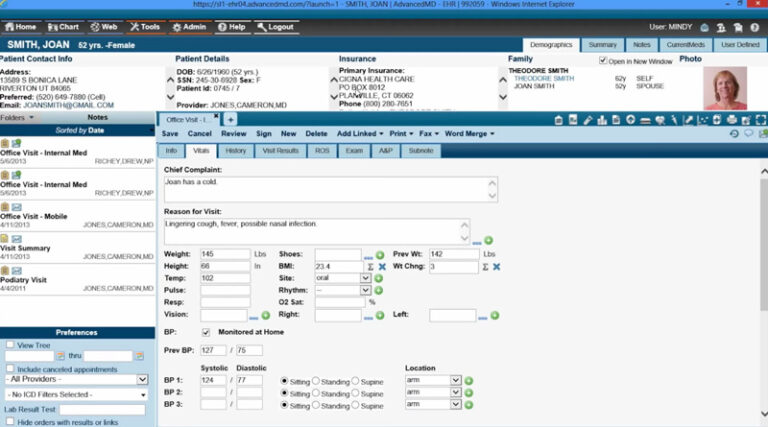768x427 pixels.
Task: Click green plus next to Rhythm dropdown
Action: [378, 290]
